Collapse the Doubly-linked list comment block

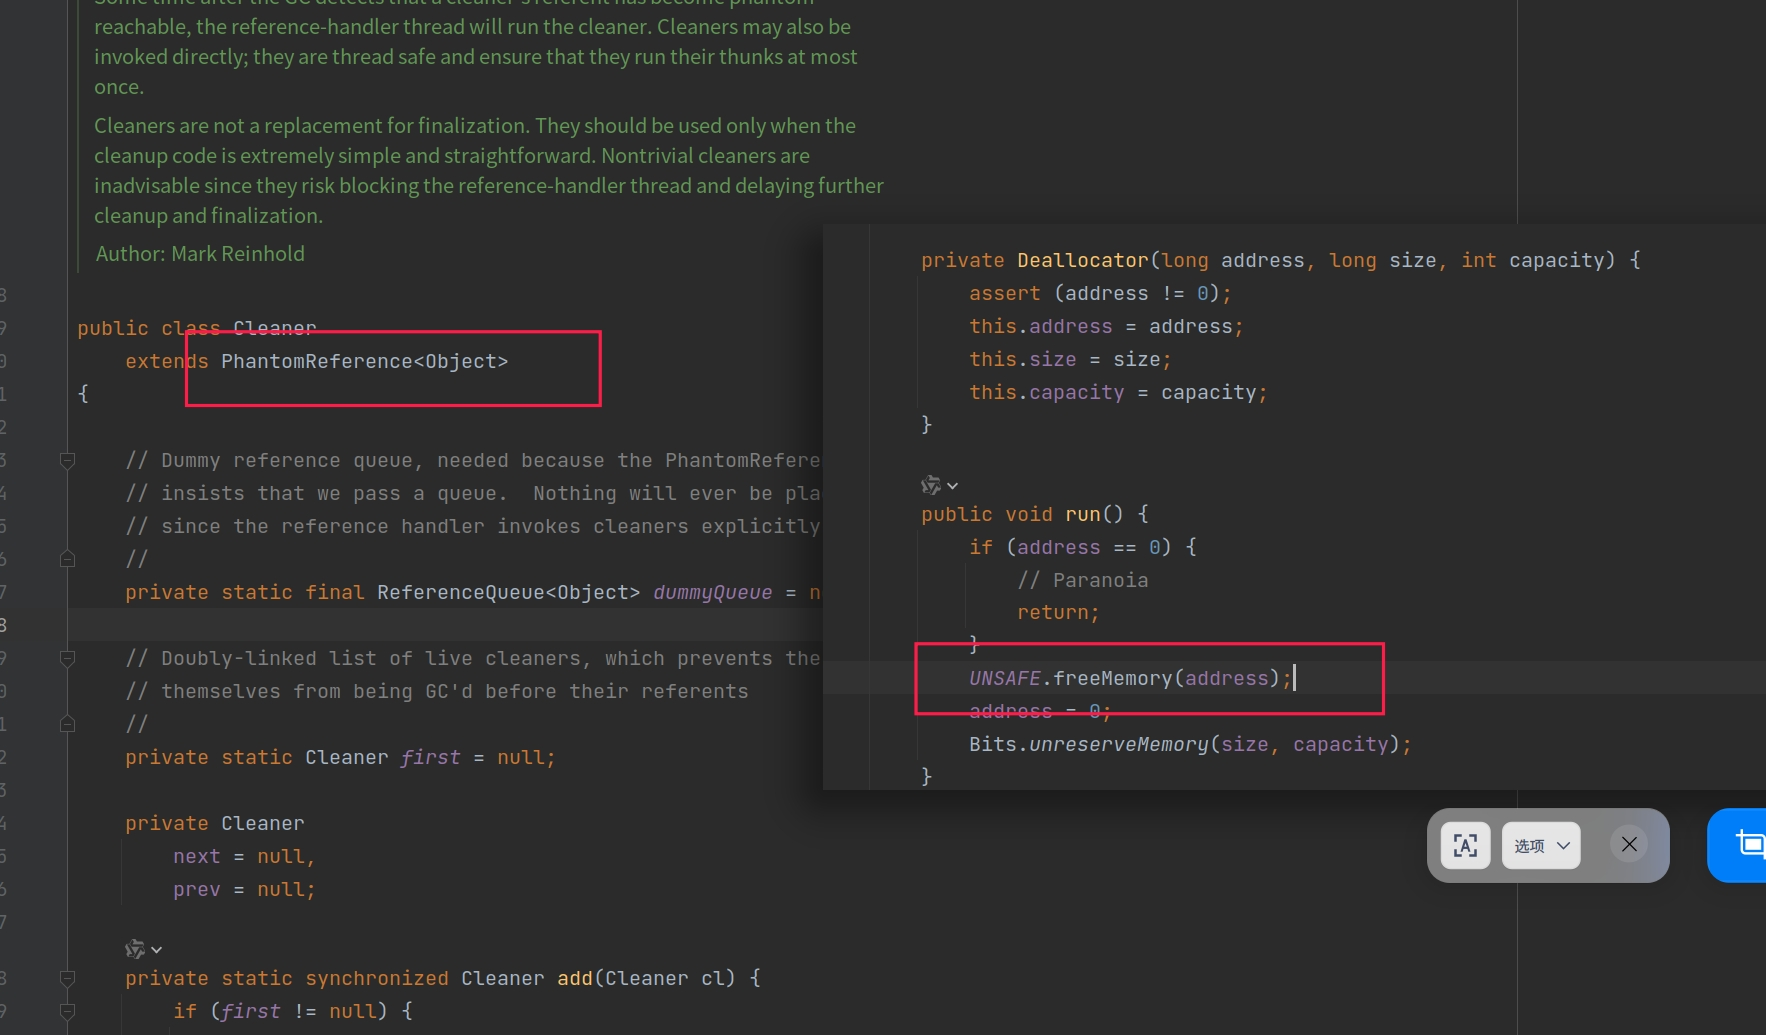coord(68,659)
